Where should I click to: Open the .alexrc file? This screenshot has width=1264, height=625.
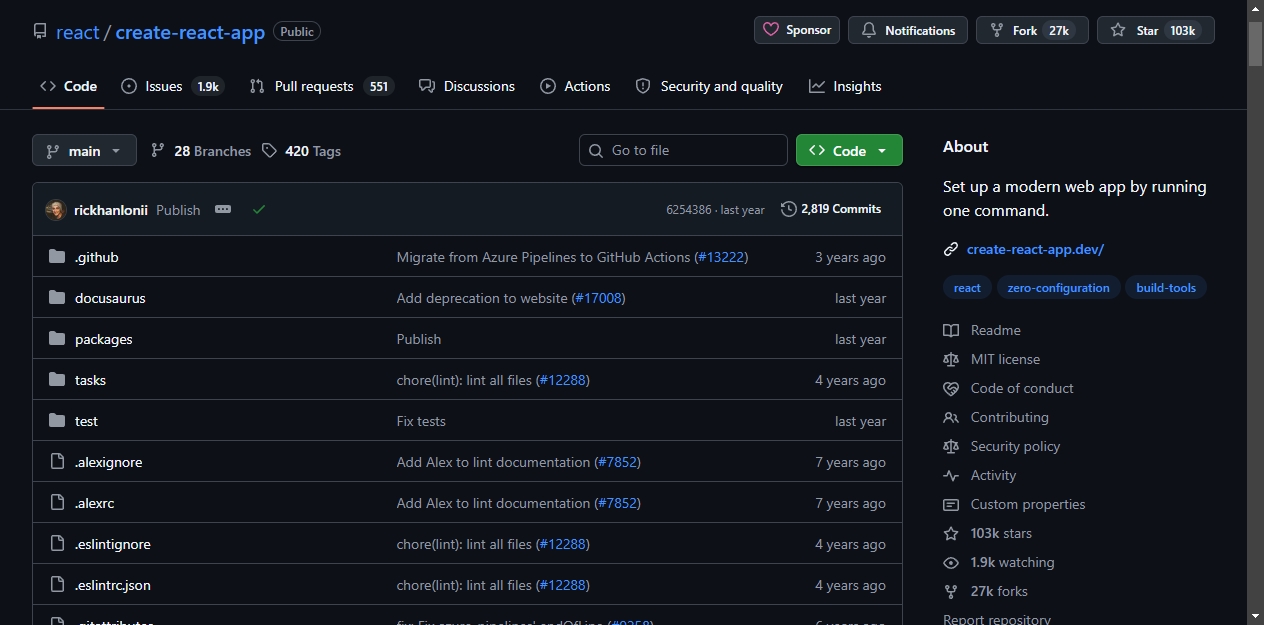coord(95,503)
